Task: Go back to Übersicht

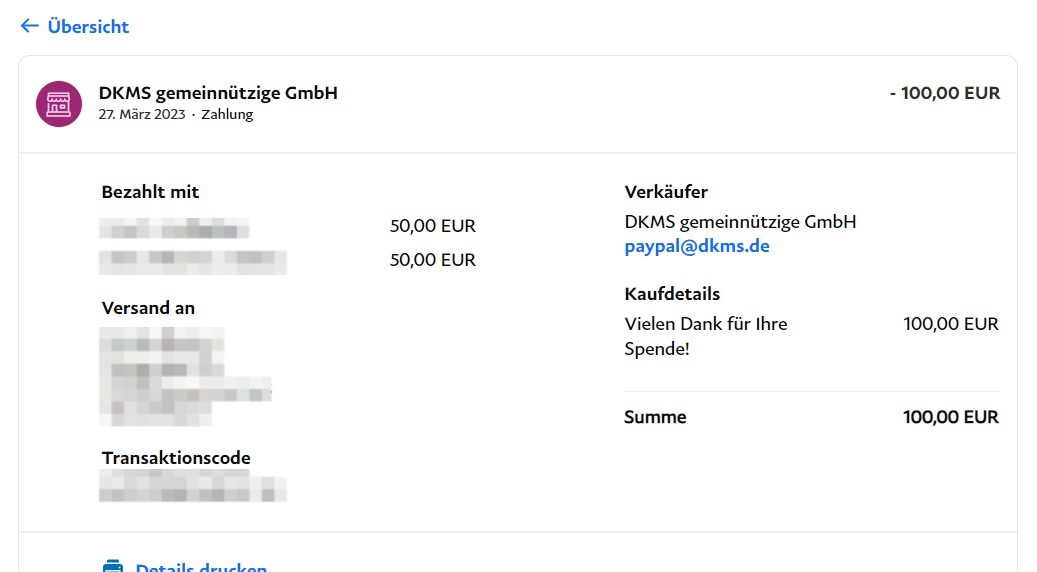Action: tap(88, 27)
